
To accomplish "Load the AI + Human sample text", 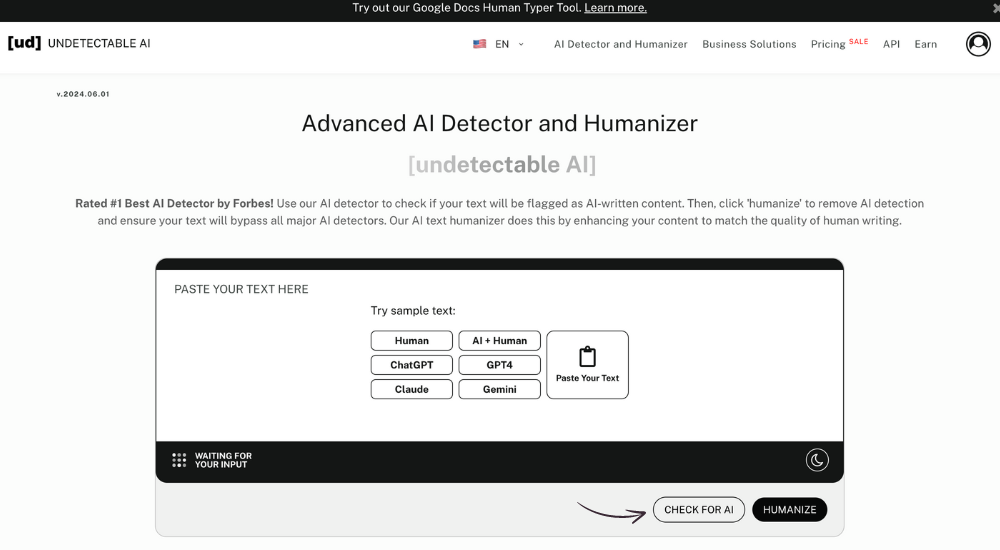I will pos(499,341).
